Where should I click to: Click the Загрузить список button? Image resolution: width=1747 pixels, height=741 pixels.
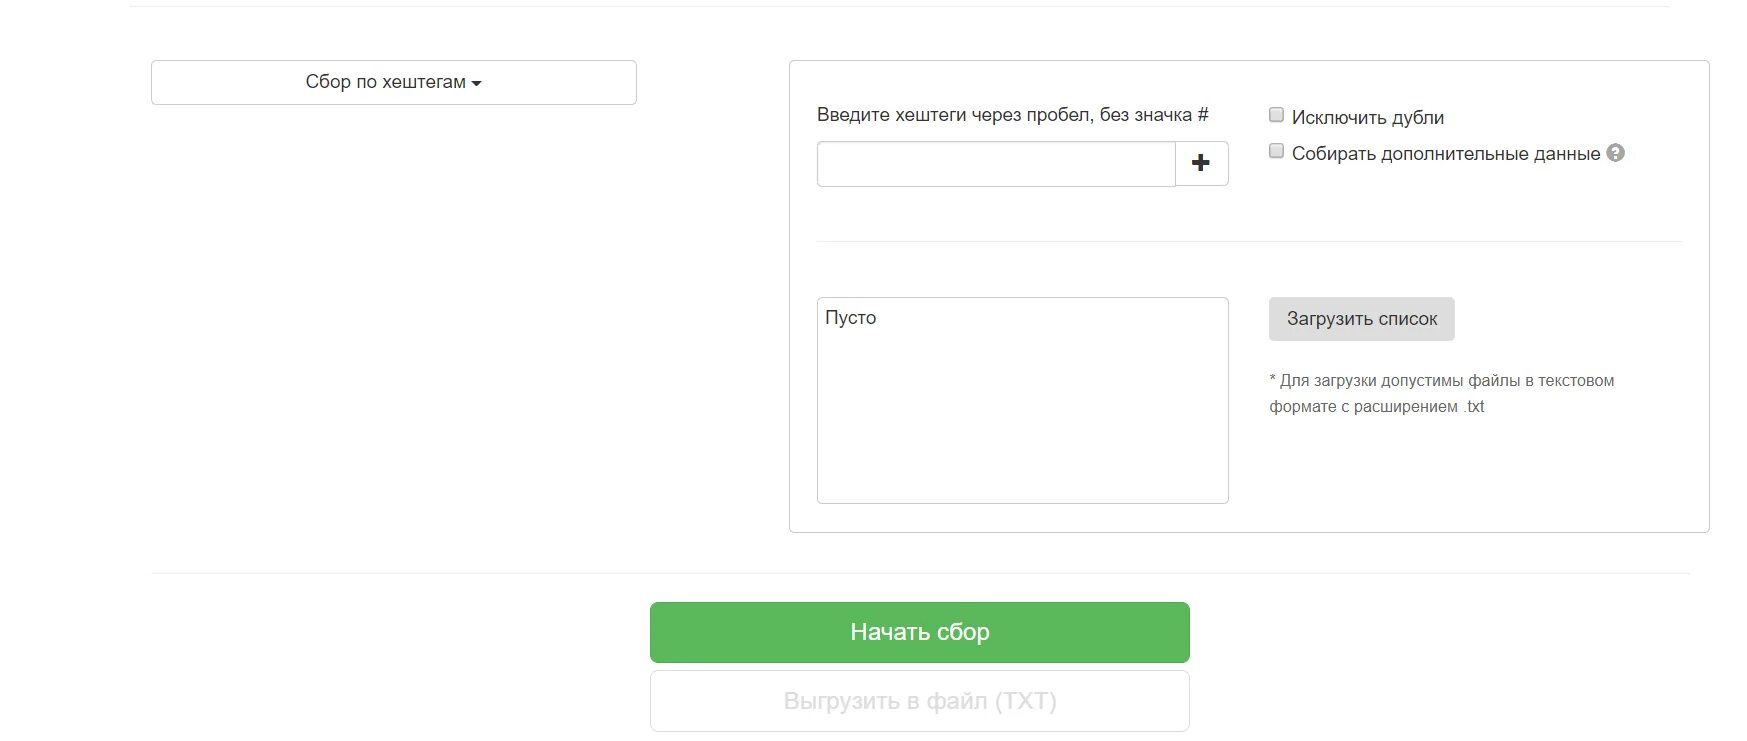(1361, 319)
